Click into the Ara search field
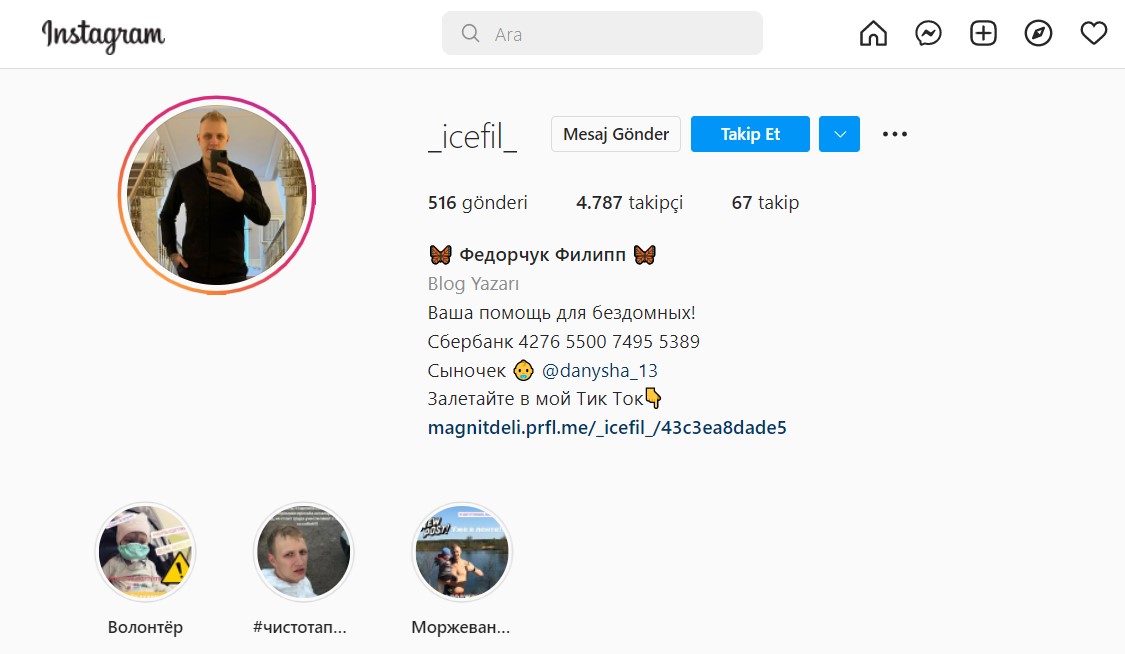The height and width of the screenshot is (654, 1125). point(602,33)
